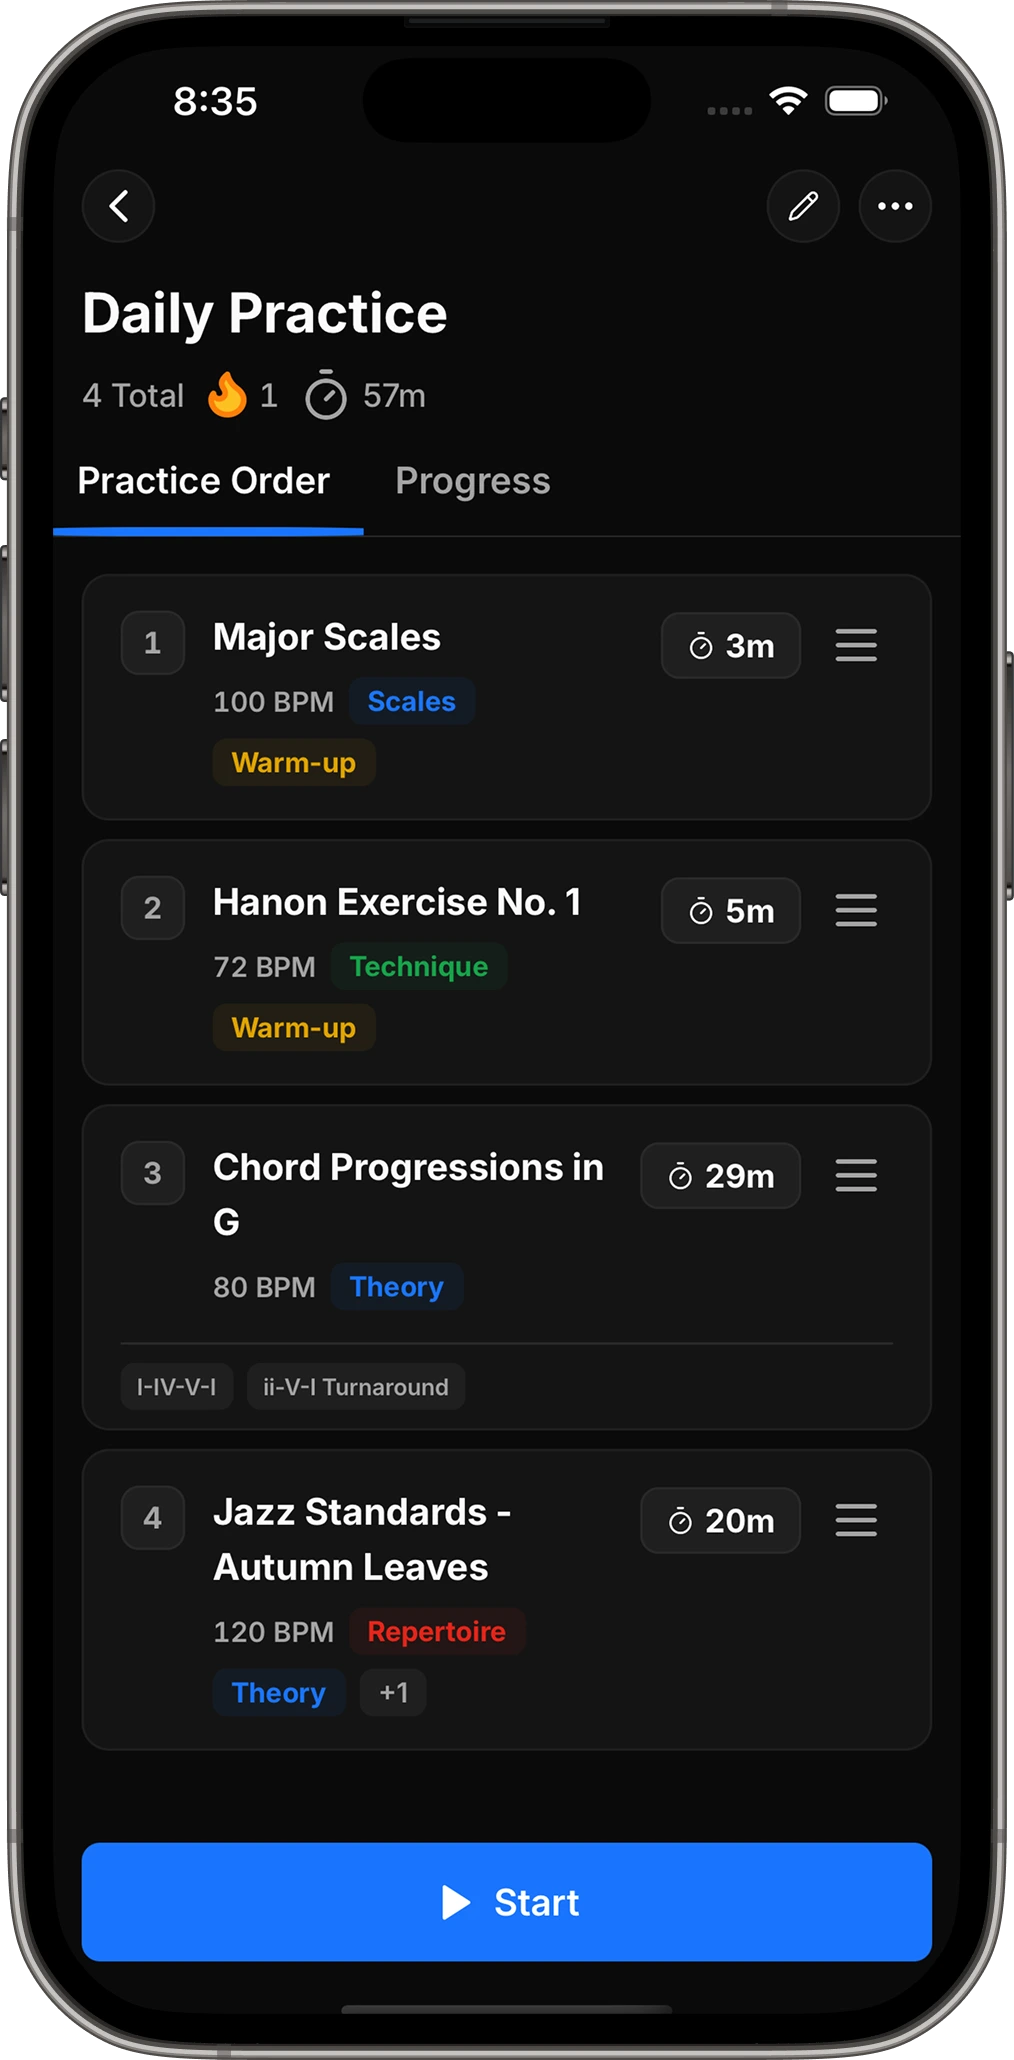
Task: Open the three-dots more options menu
Action: click(x=895, y=206)
